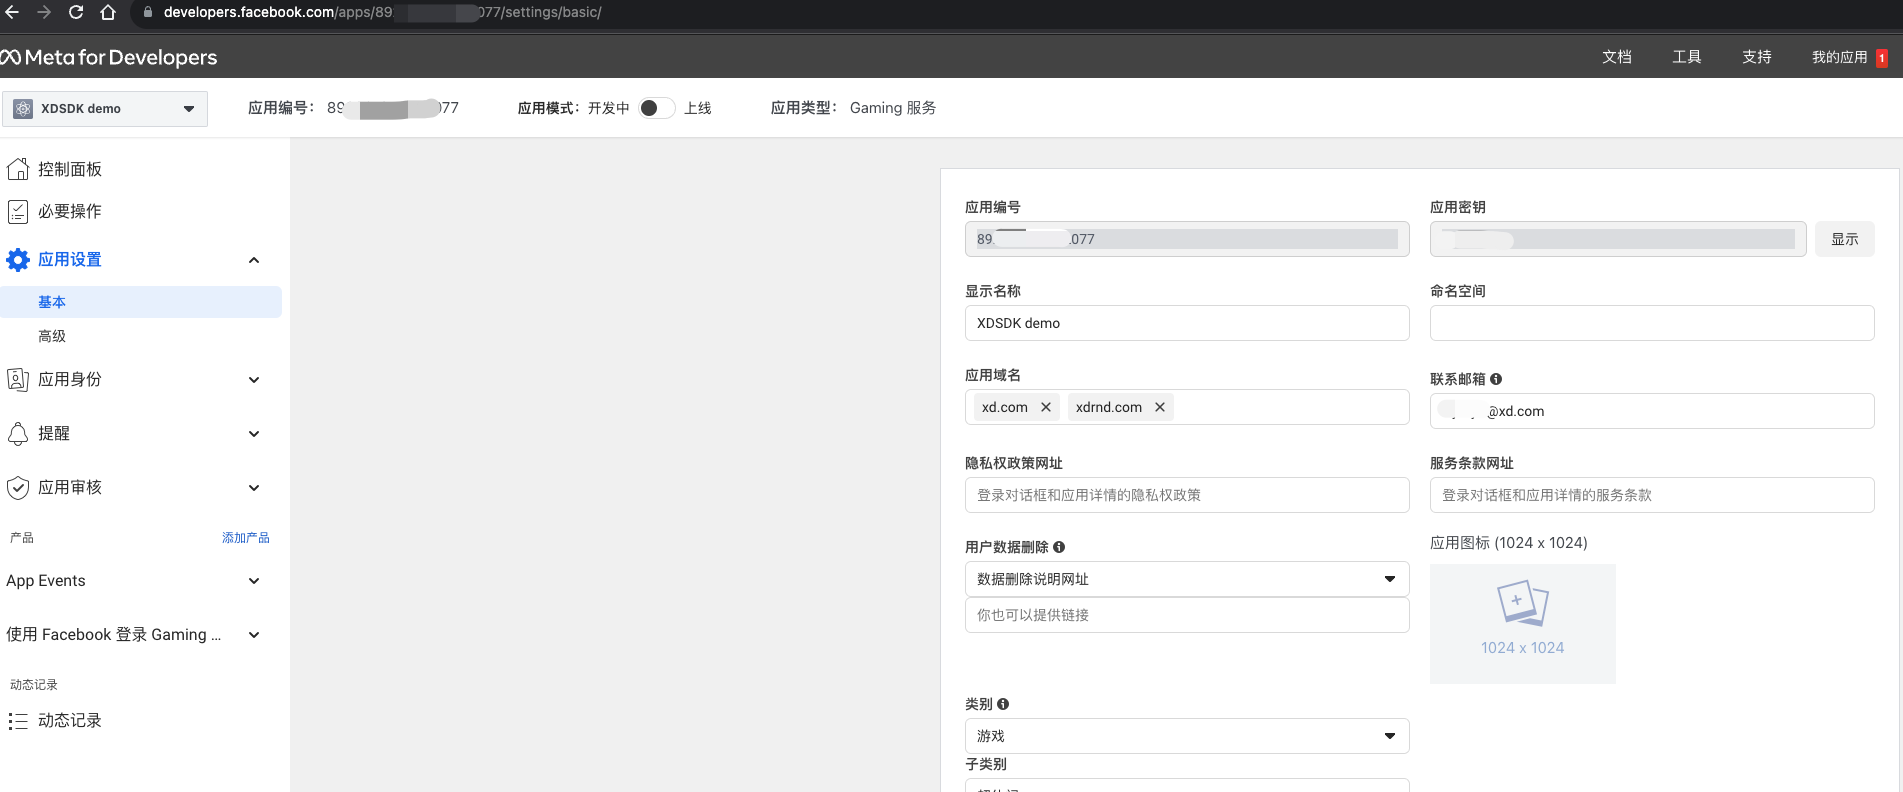Open 控制面板 in sidebar

(x=69, y=169)
